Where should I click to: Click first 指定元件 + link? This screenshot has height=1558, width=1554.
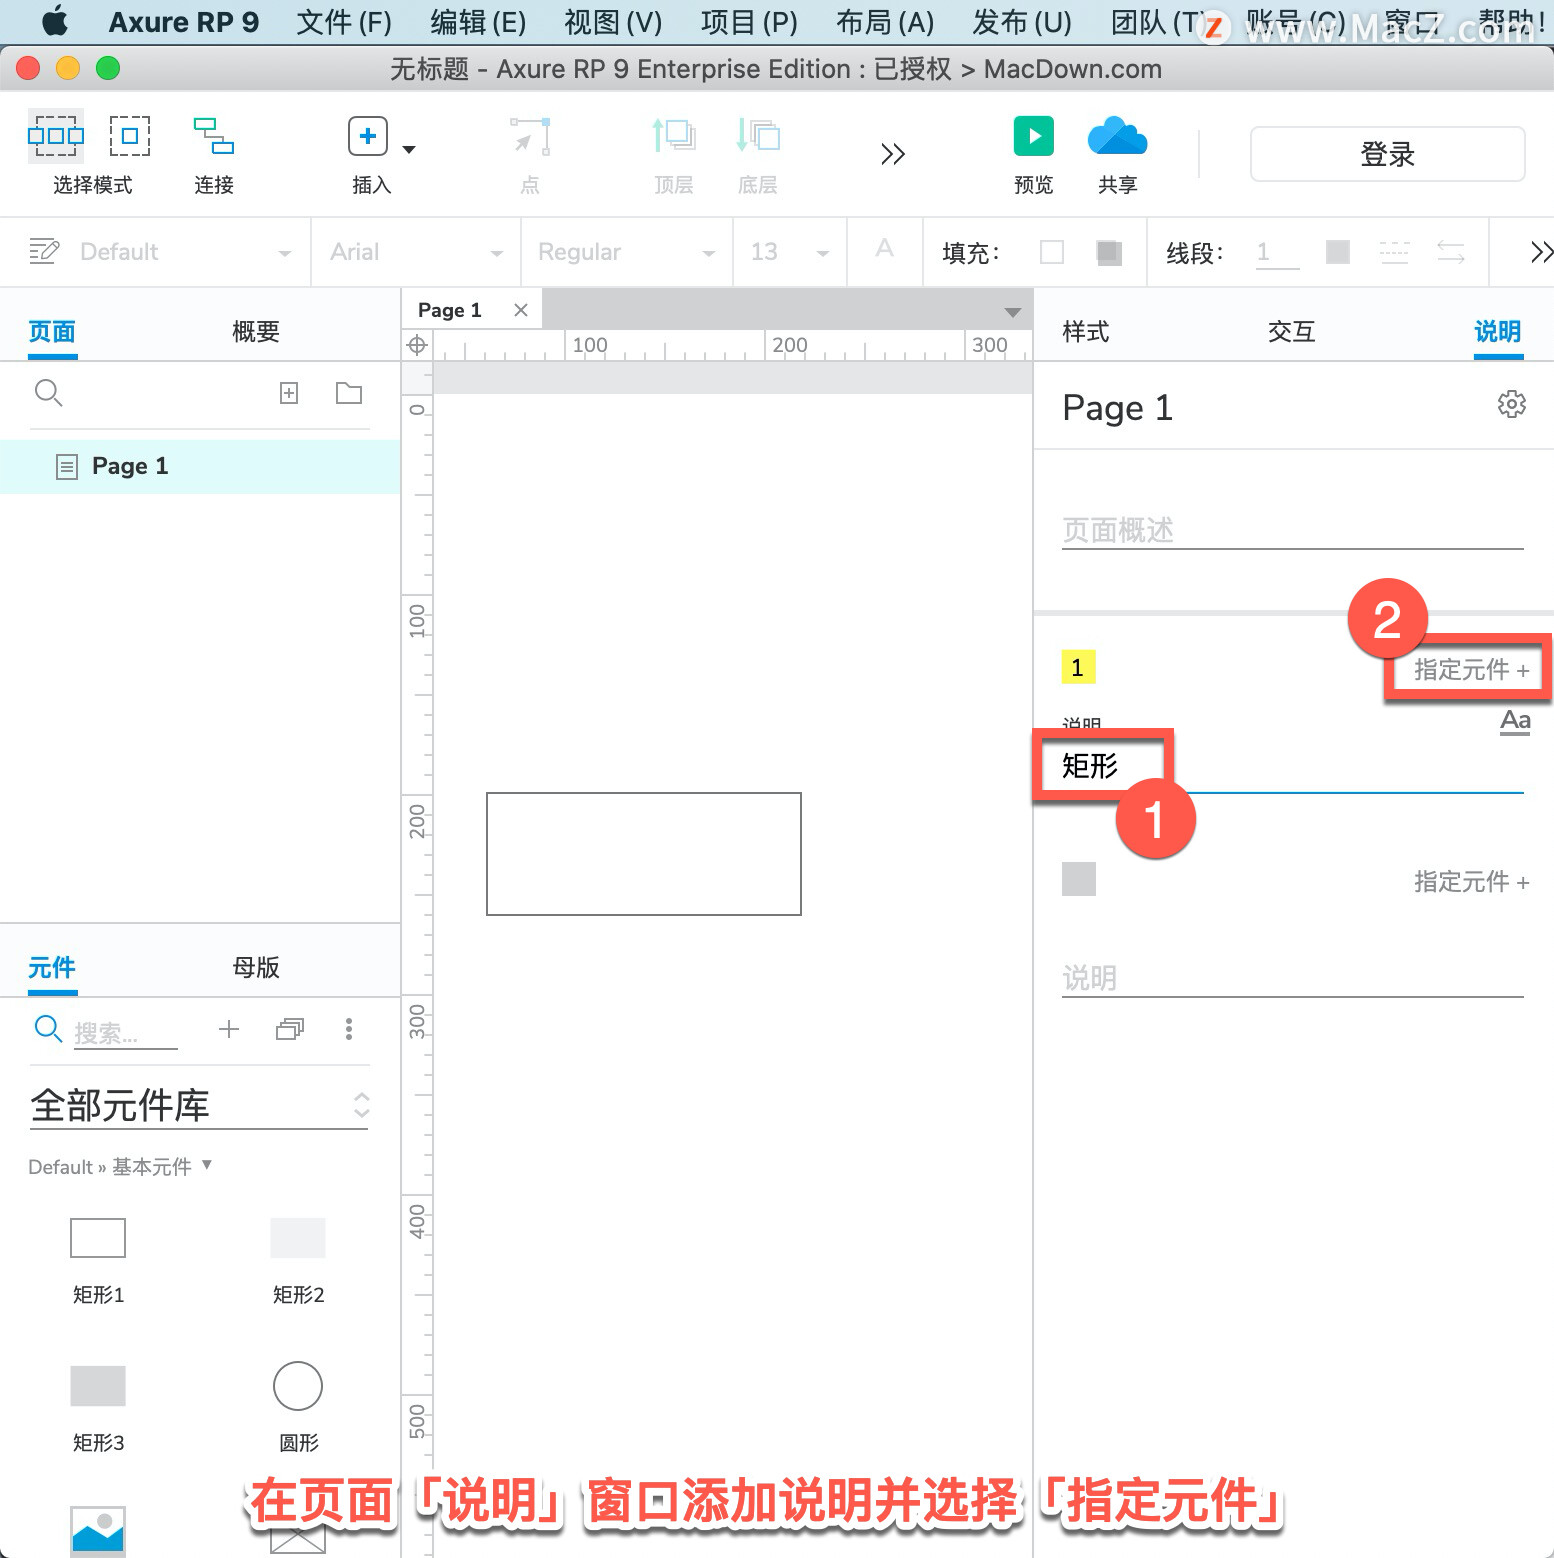click(x=1472, y=669)
